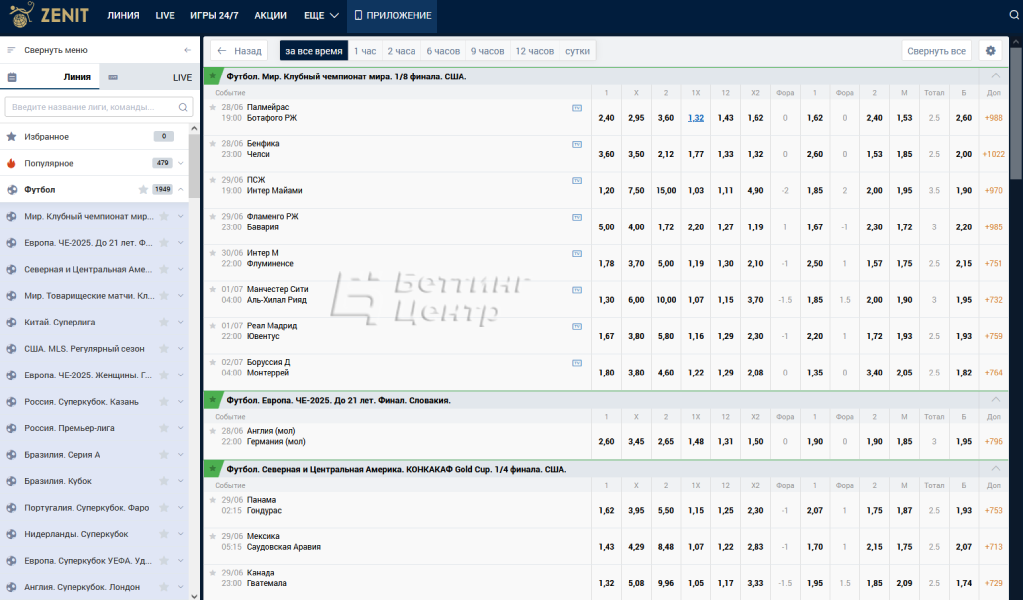Collapse Клубный чемпионат мира table chevron
The height and width of the screenshot is (600, 1023).
point(996,76)
